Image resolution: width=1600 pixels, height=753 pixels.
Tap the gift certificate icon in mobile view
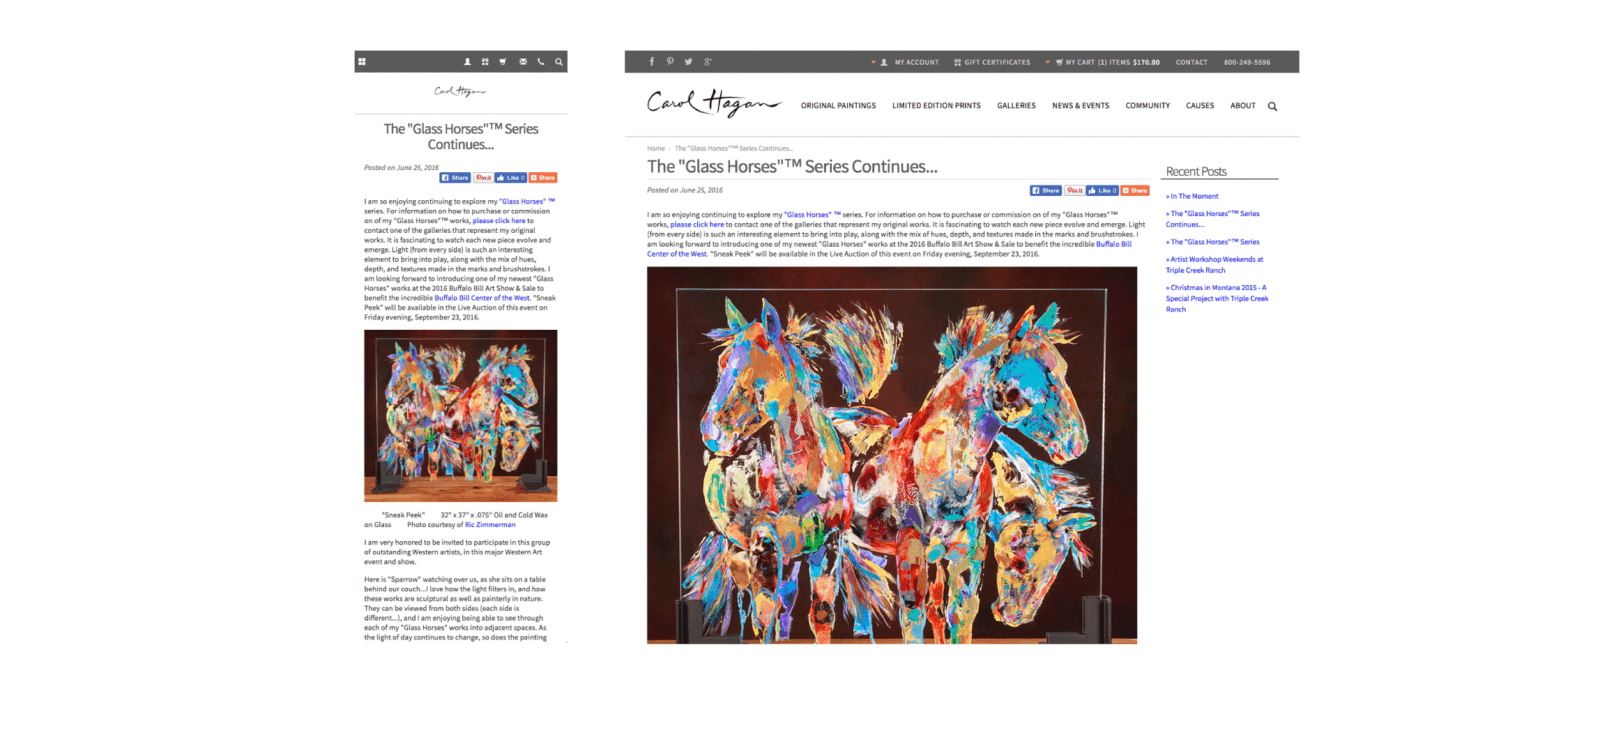(x=485, y=62)
